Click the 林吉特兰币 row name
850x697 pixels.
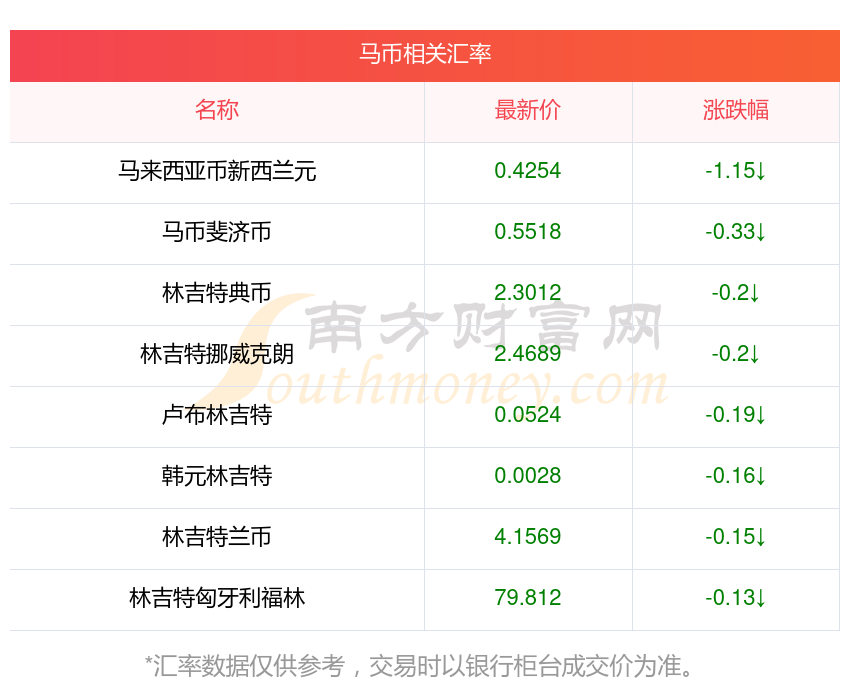[217, 537]
